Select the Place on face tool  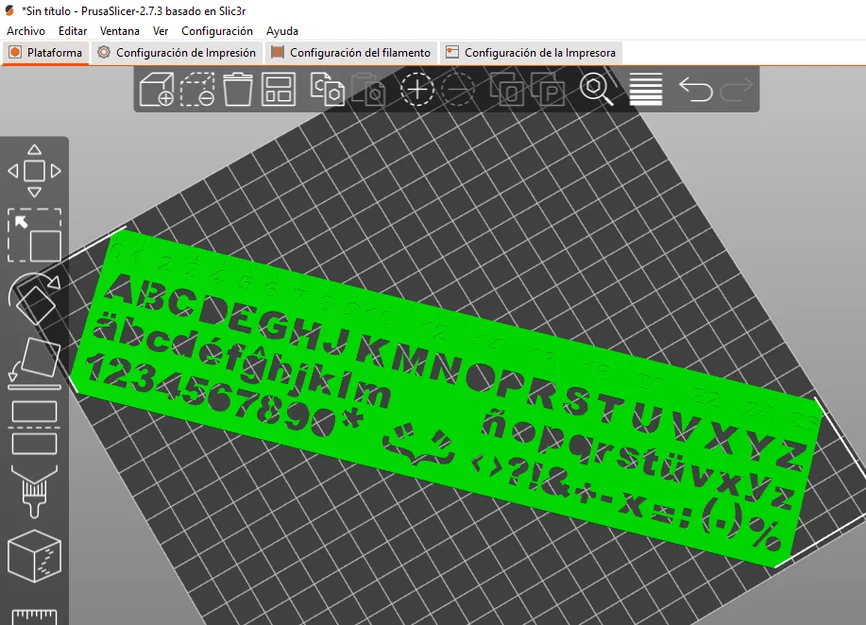(x=34, y=363)
